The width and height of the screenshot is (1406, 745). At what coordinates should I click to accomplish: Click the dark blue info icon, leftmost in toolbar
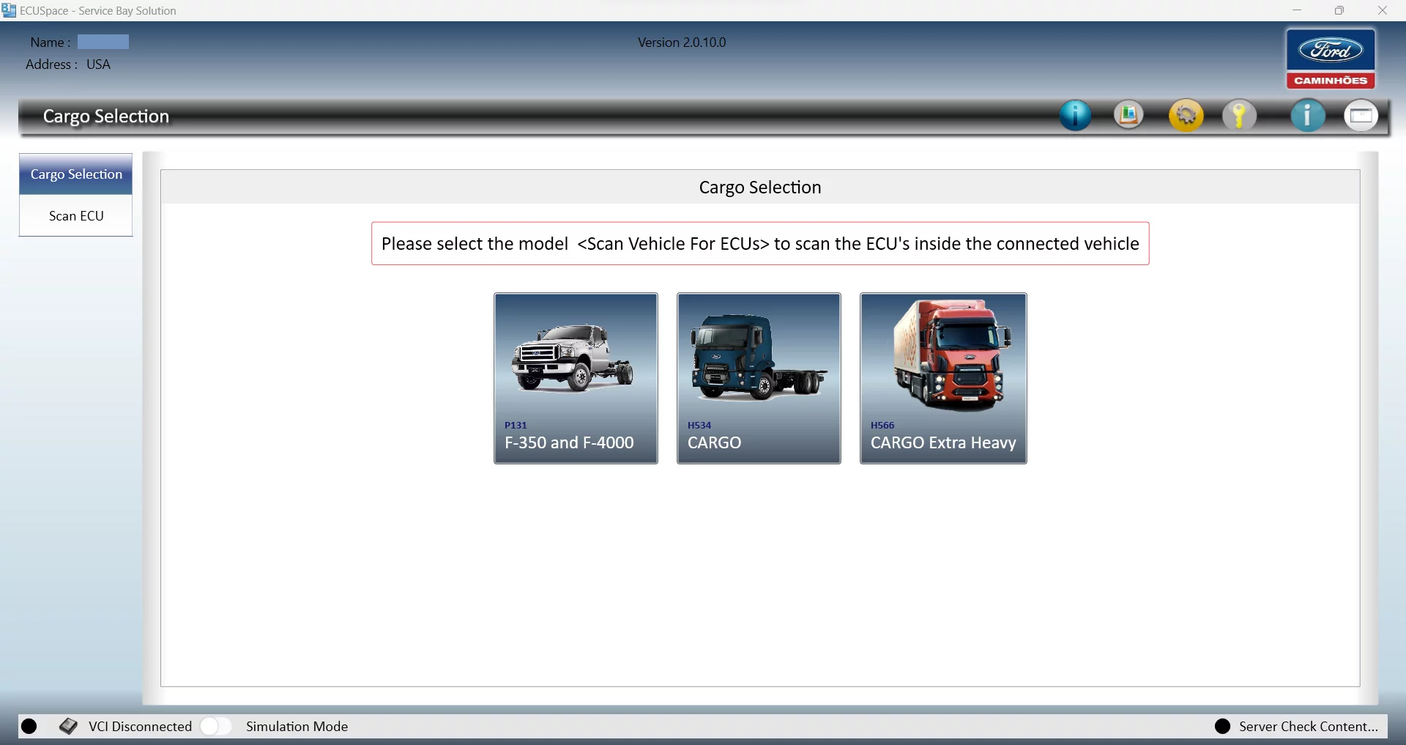pos(1075,115)
